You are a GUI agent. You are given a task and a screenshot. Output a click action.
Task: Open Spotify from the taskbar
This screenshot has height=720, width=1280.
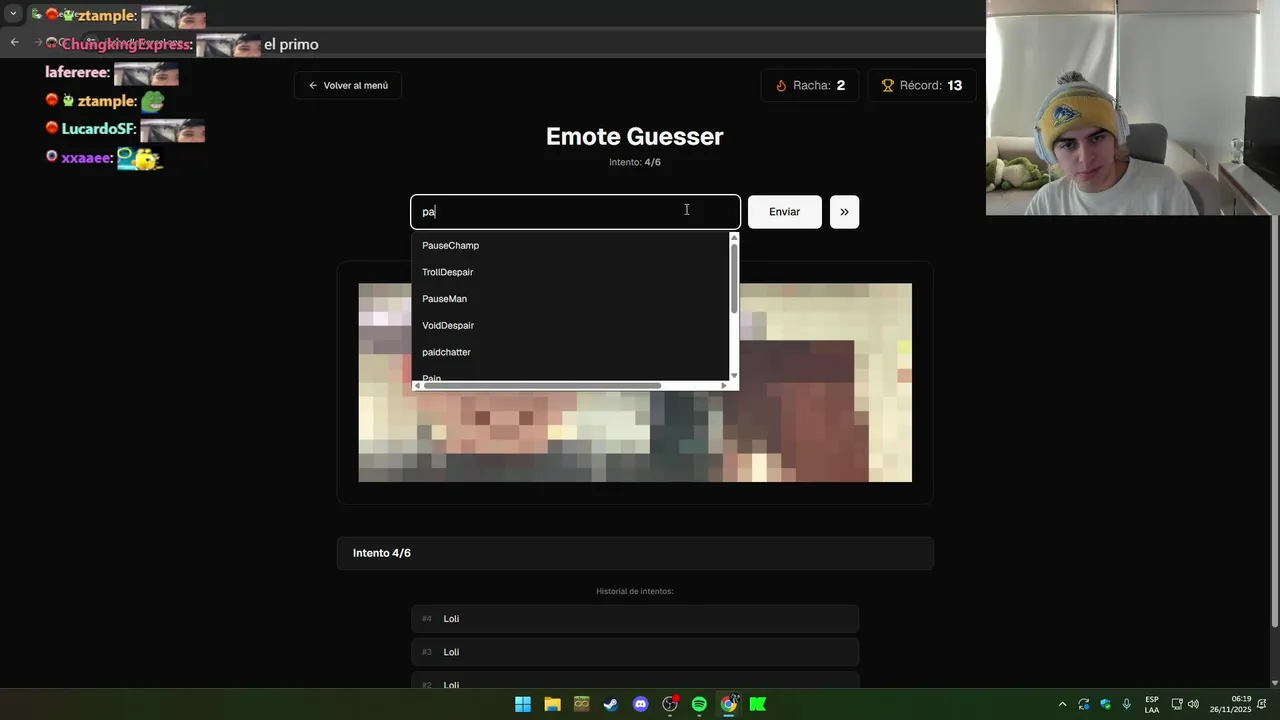tap(699, 704)
